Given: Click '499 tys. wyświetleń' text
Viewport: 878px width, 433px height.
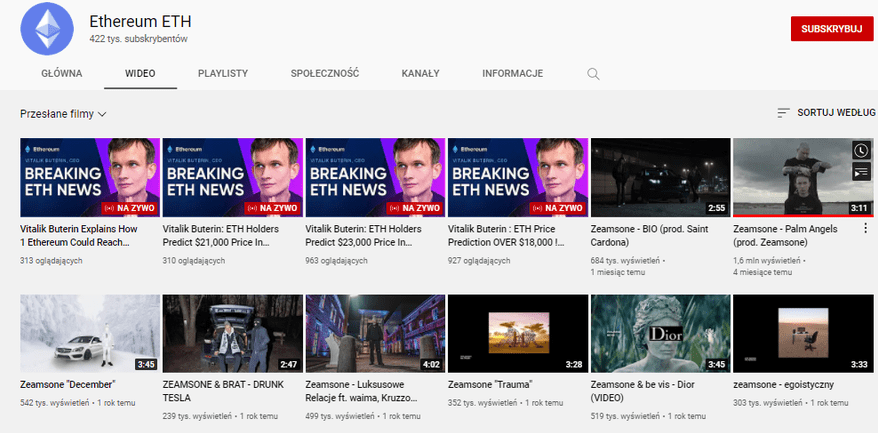Looking at the screenshot, I should point(339,416).
